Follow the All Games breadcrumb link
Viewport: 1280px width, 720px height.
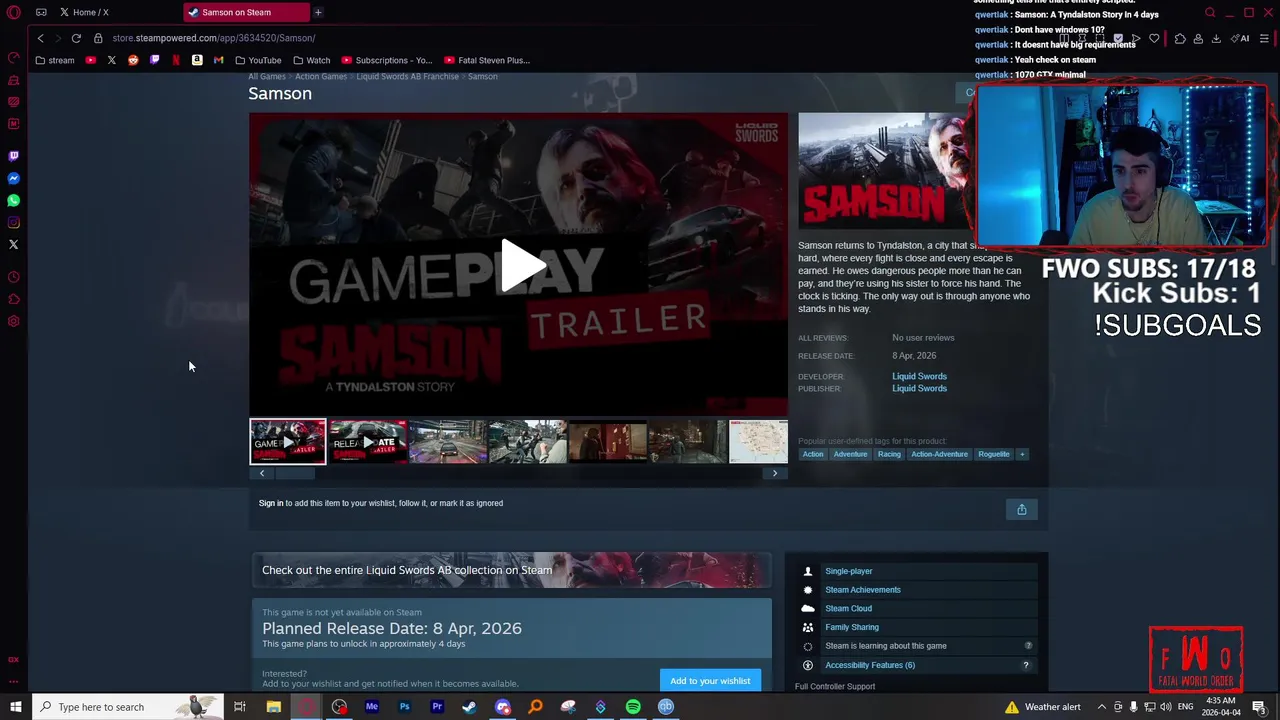coord(267,77)
